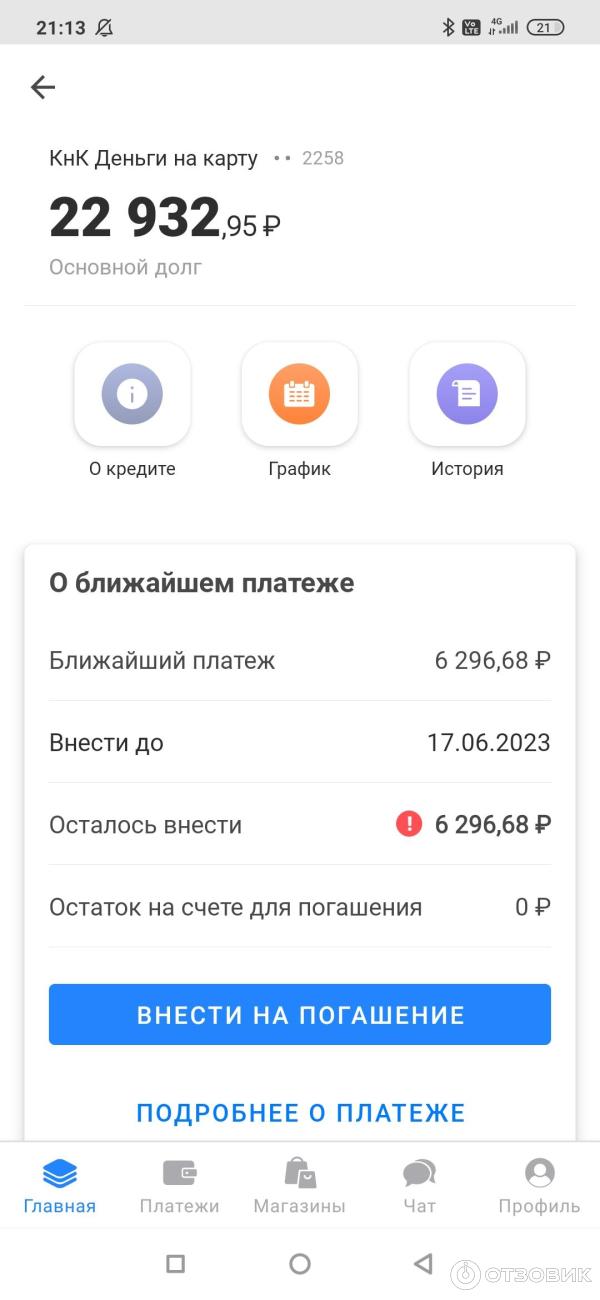Open the 'График' calendar icon
Viewport: 600px width, 1300px height.
point(299,394)
